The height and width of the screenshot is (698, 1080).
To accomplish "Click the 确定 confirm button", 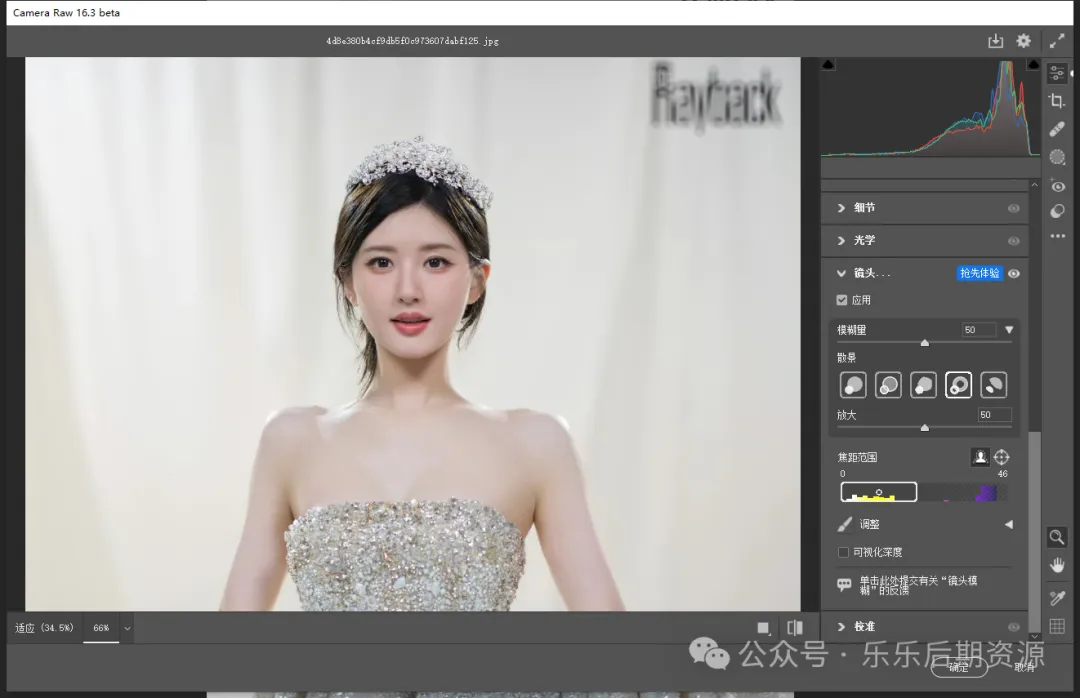I will click(x=958, y=667).
